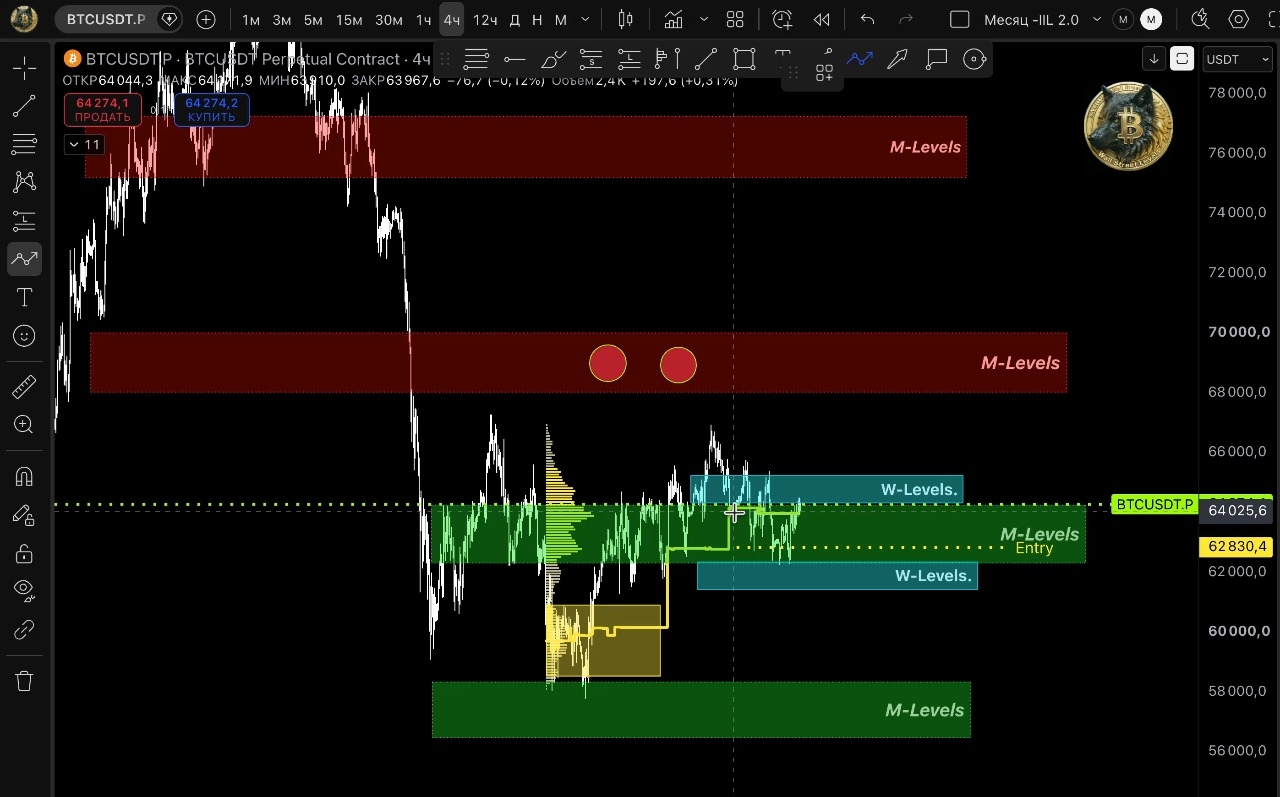Viewport: 1280px width, 797px height.
Task: Select the short position tool in floating toolbar
Action: click(591, 60)
